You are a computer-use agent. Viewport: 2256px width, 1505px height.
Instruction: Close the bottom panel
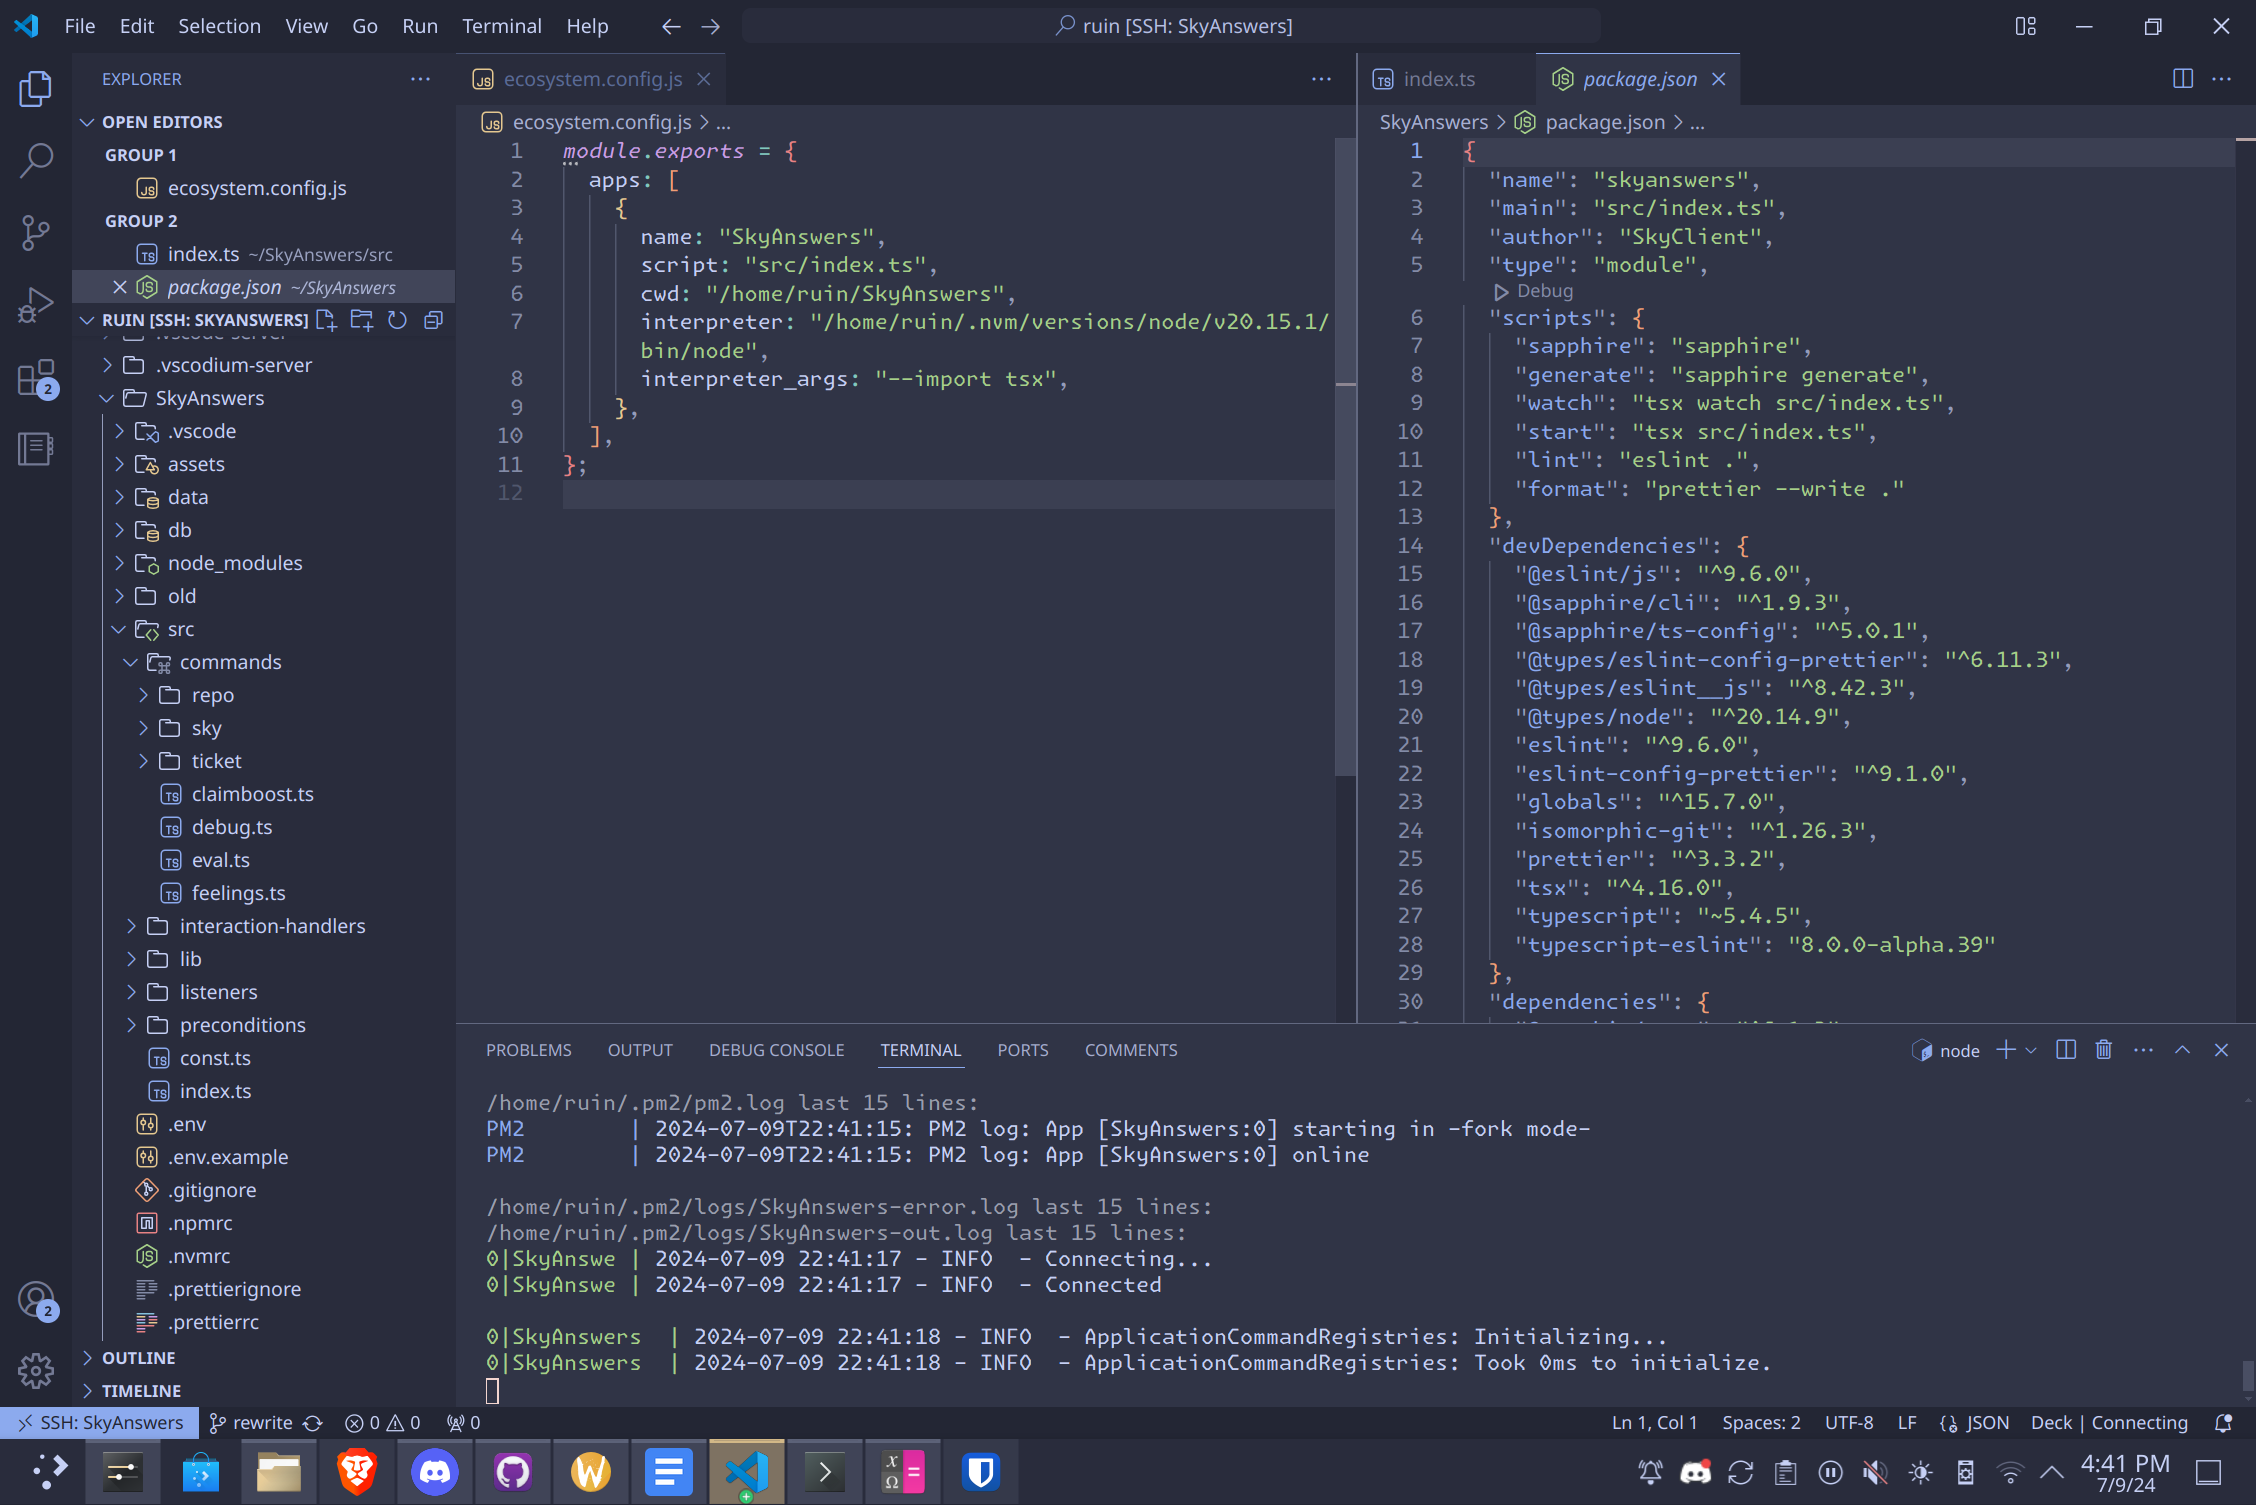pyautogui.click(x=2221, y=1050)
